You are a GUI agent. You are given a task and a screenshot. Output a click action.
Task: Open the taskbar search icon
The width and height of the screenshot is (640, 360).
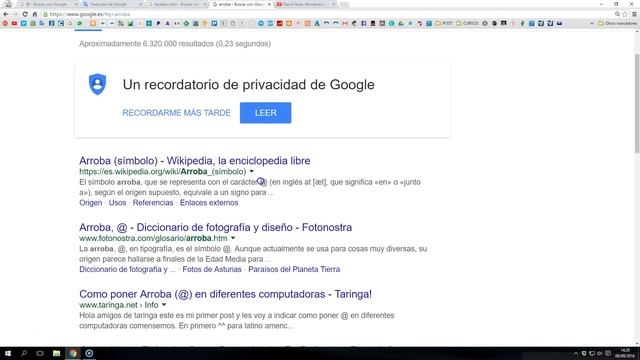pos(24,353)
